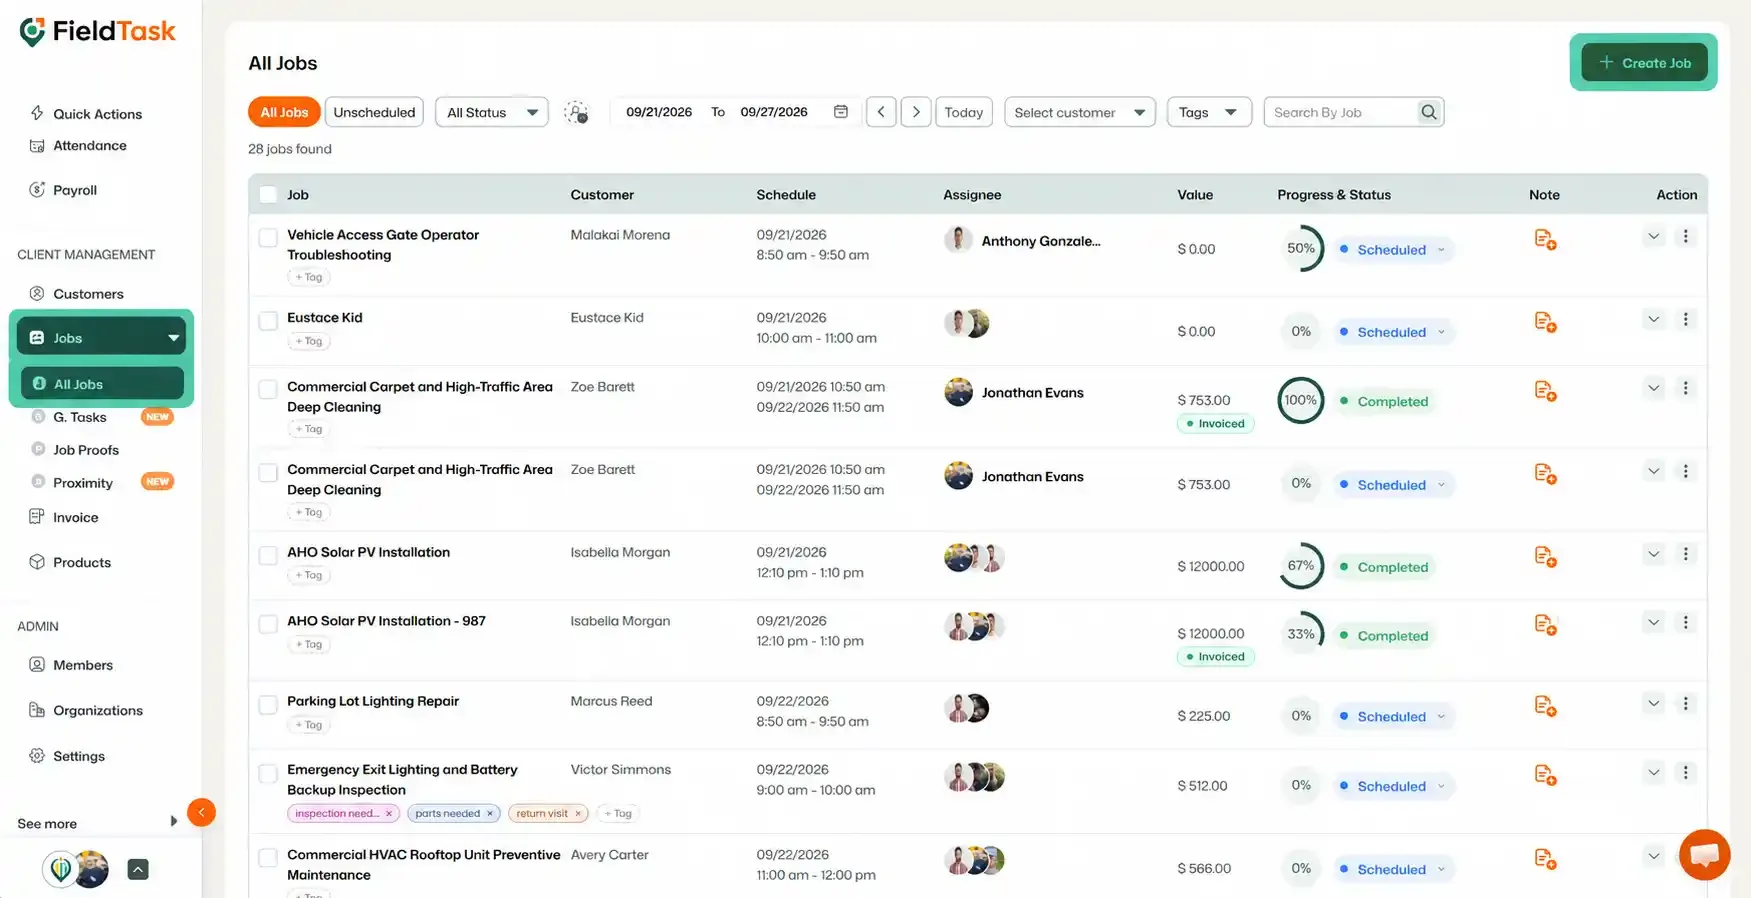Expand See more in sidebar
This screenshot has height=898, width=1751.
(97, 823)
